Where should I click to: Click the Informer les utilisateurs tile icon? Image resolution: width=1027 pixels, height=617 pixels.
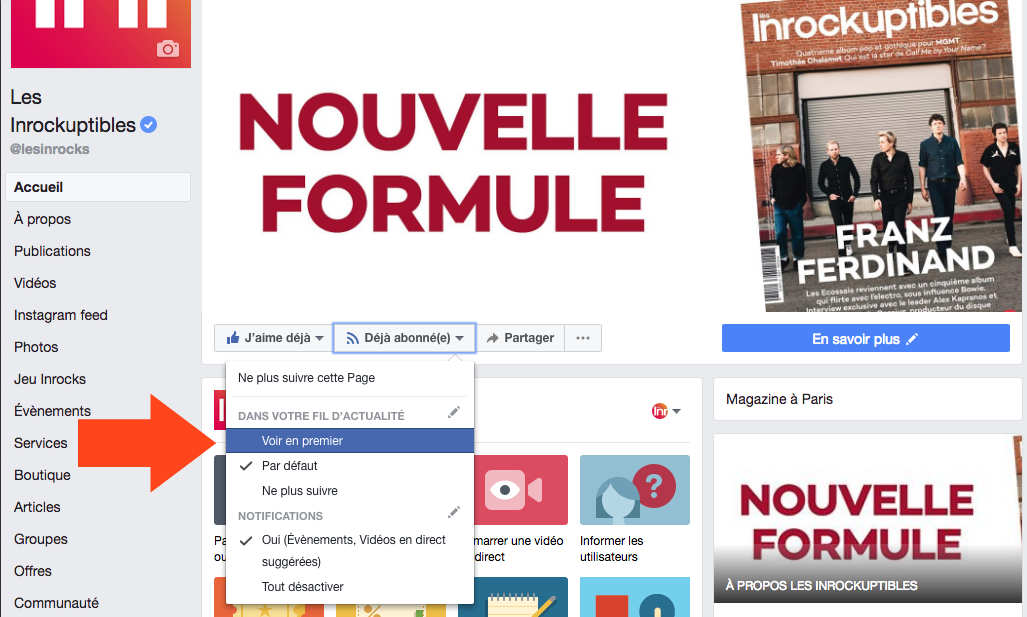(635, 490)
